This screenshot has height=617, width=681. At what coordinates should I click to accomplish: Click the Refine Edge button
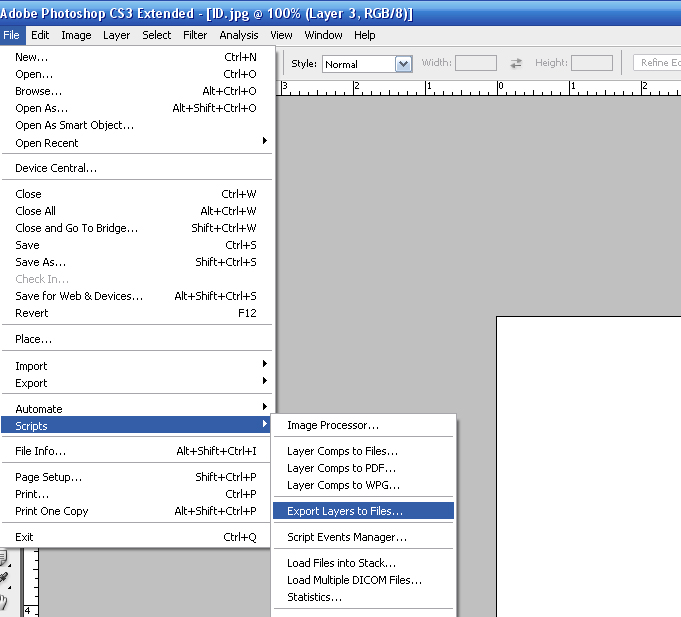click(x=657, y=63)
